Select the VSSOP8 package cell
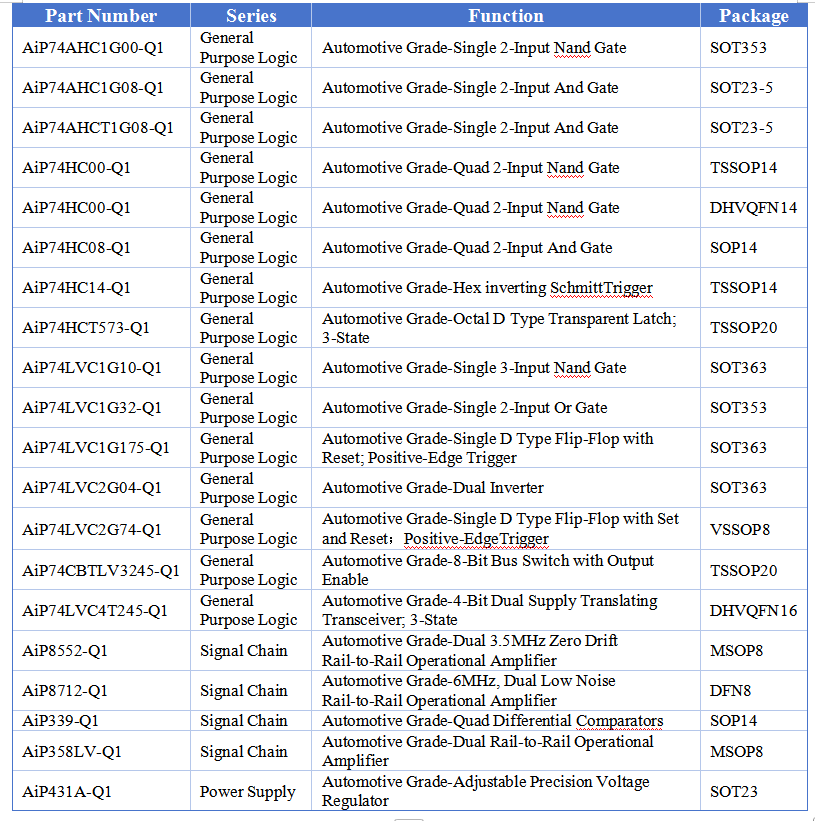 tap(740, 529)
